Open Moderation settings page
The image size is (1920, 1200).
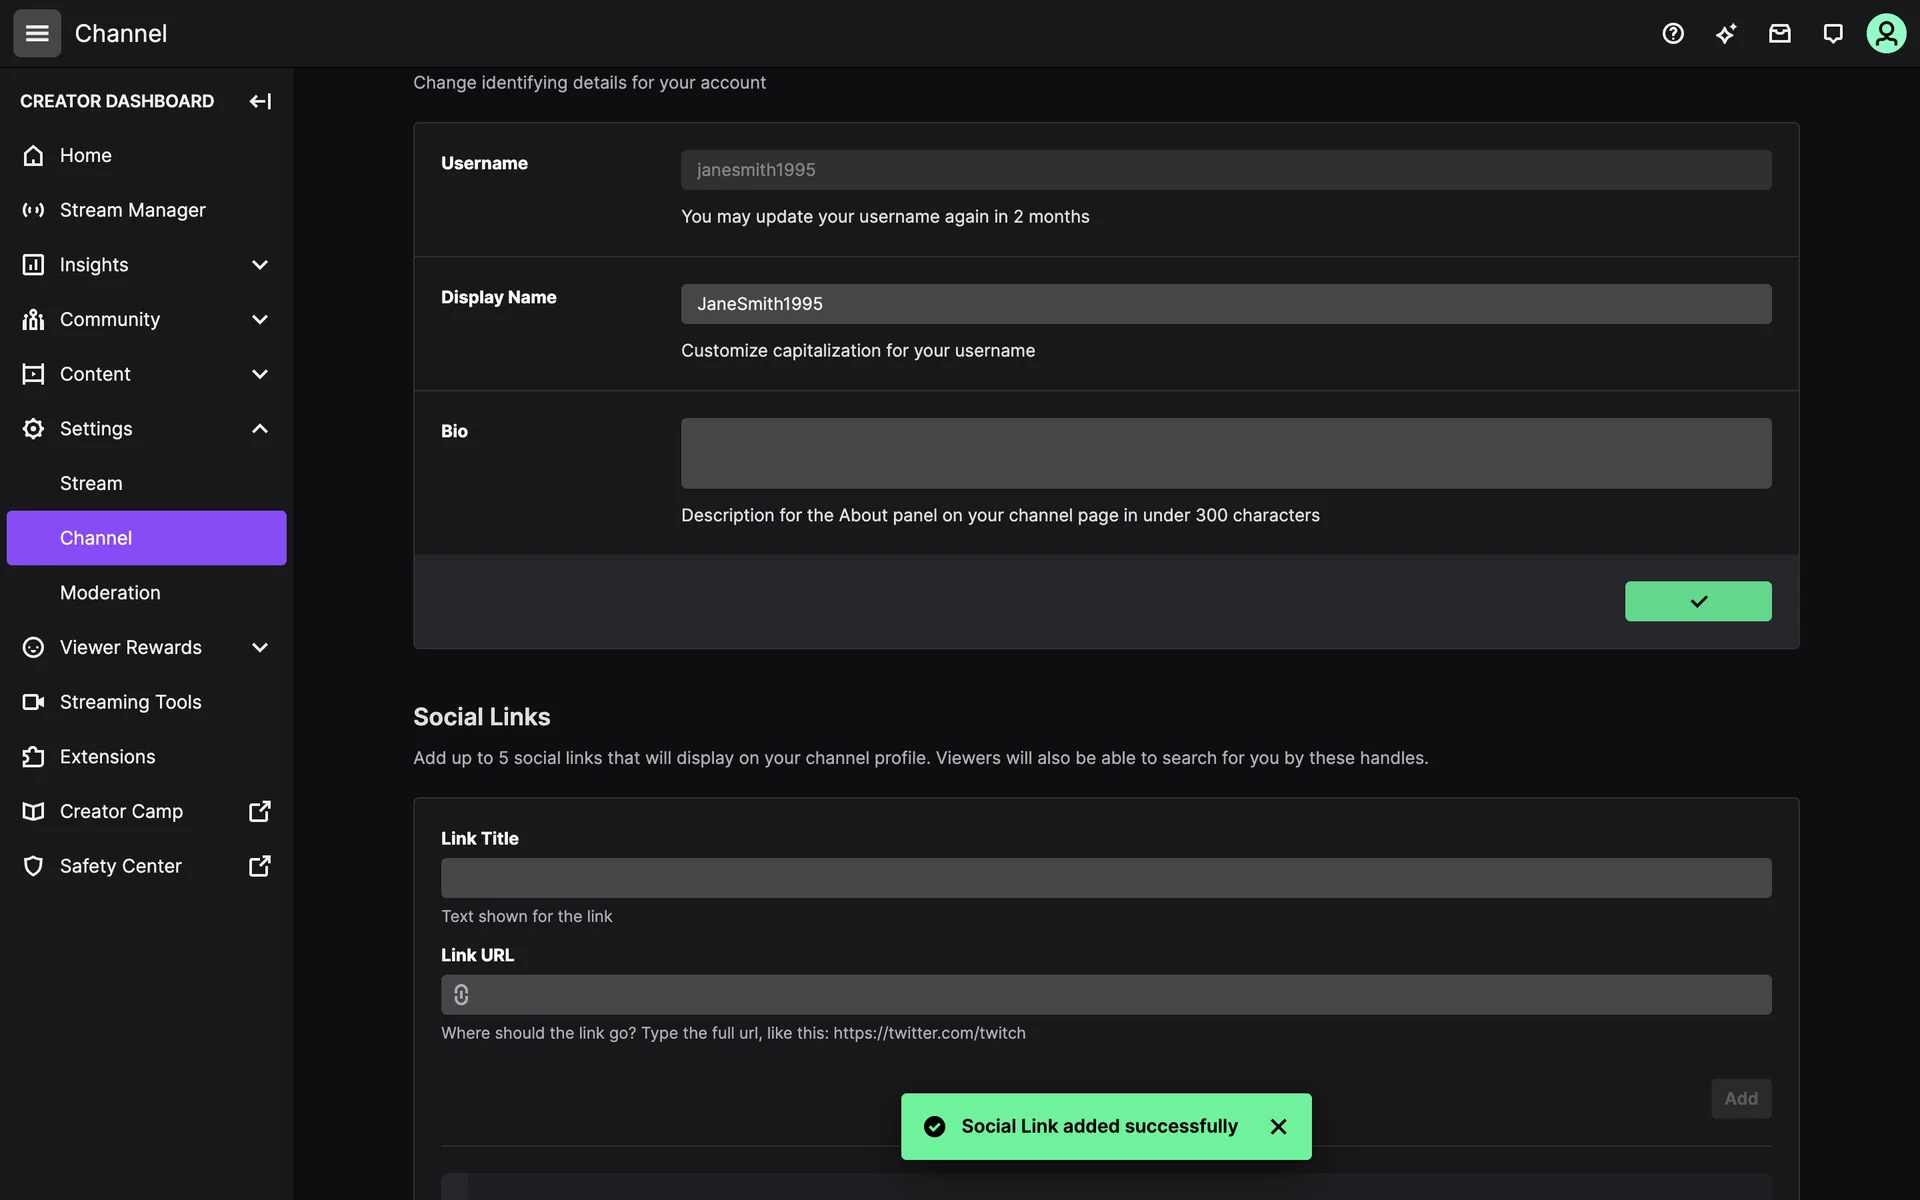coord(110,593)
